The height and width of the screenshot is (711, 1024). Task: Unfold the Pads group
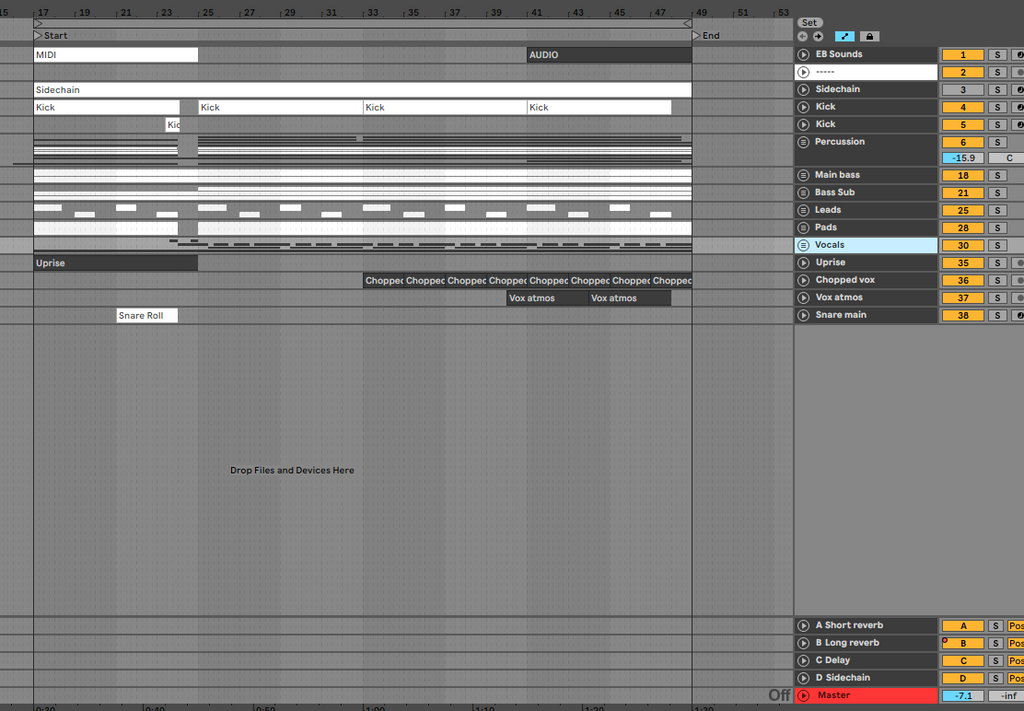coord(804,228)
